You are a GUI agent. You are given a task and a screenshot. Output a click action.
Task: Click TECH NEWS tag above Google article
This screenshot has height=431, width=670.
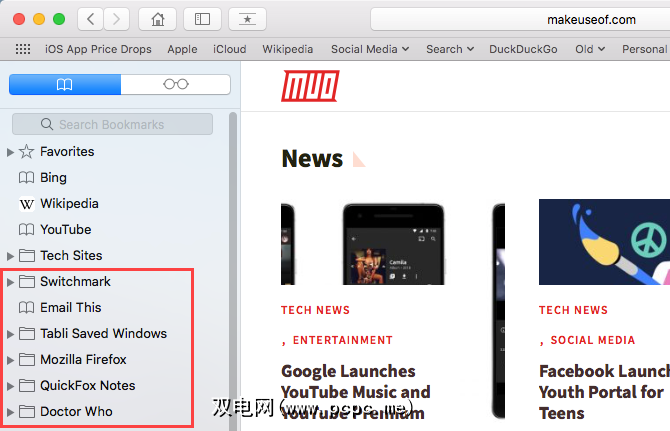[315, 310]
